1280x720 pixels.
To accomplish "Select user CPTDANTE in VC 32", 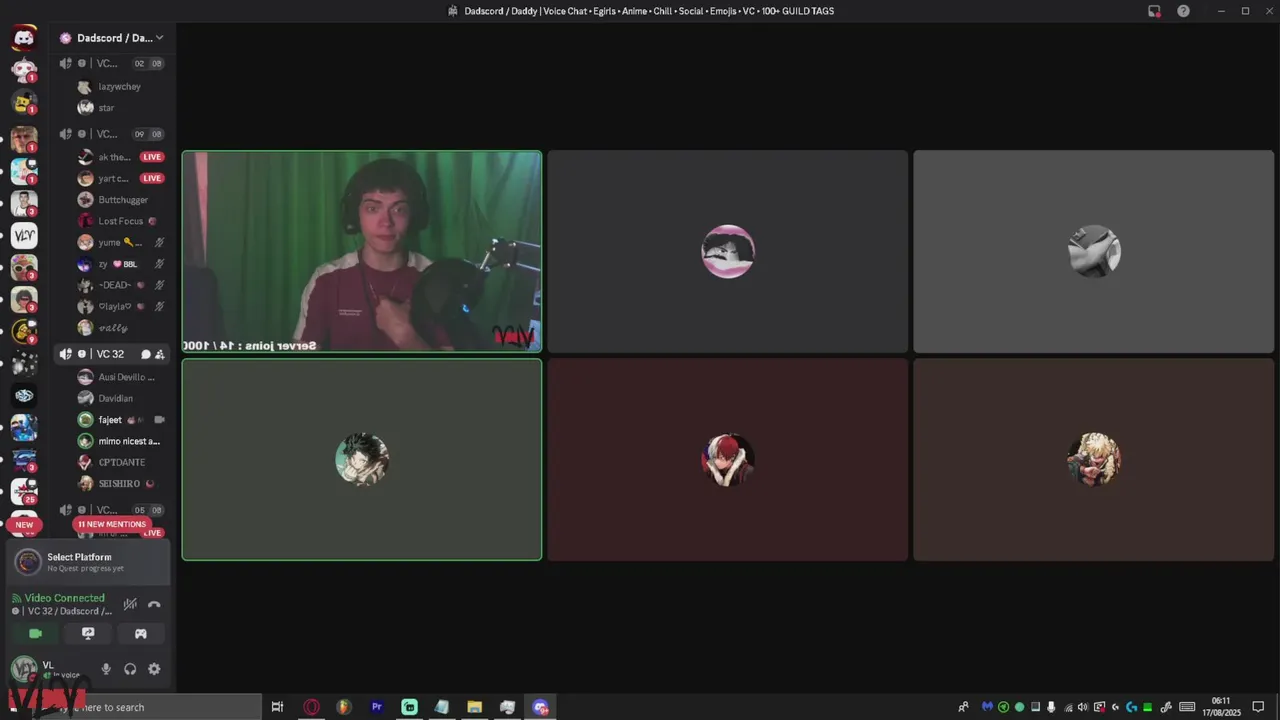I will 120,462.
